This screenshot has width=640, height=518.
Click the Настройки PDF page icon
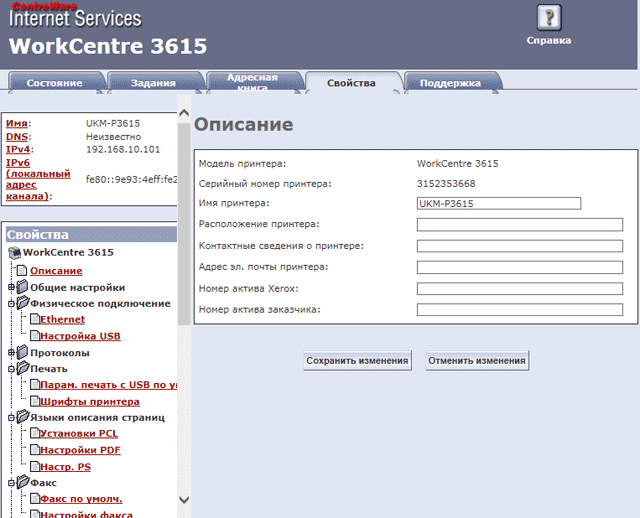point(35,450)
